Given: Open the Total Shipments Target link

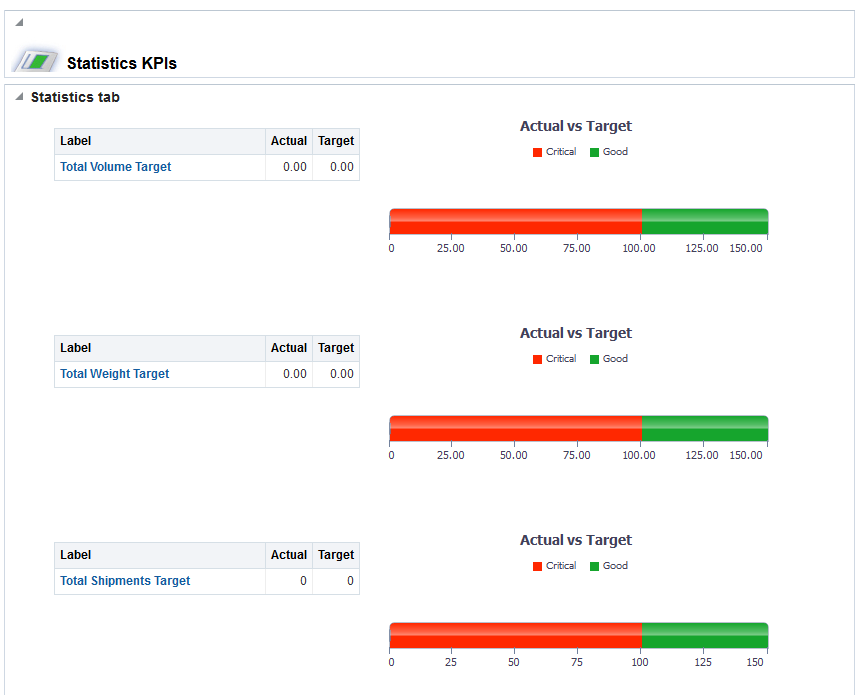Looking at the screenshot, I should [125, 581].
